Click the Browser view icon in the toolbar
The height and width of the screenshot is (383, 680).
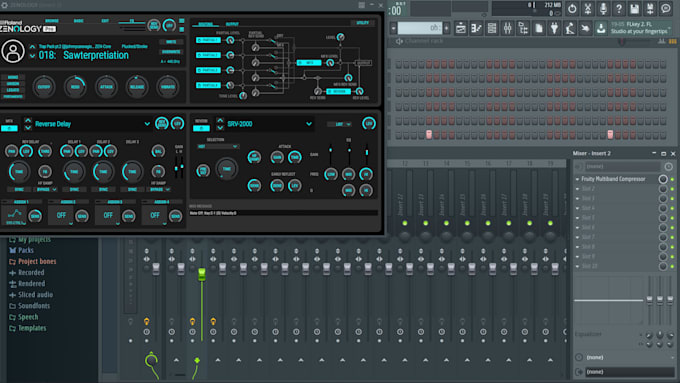(x=523, y=29)
